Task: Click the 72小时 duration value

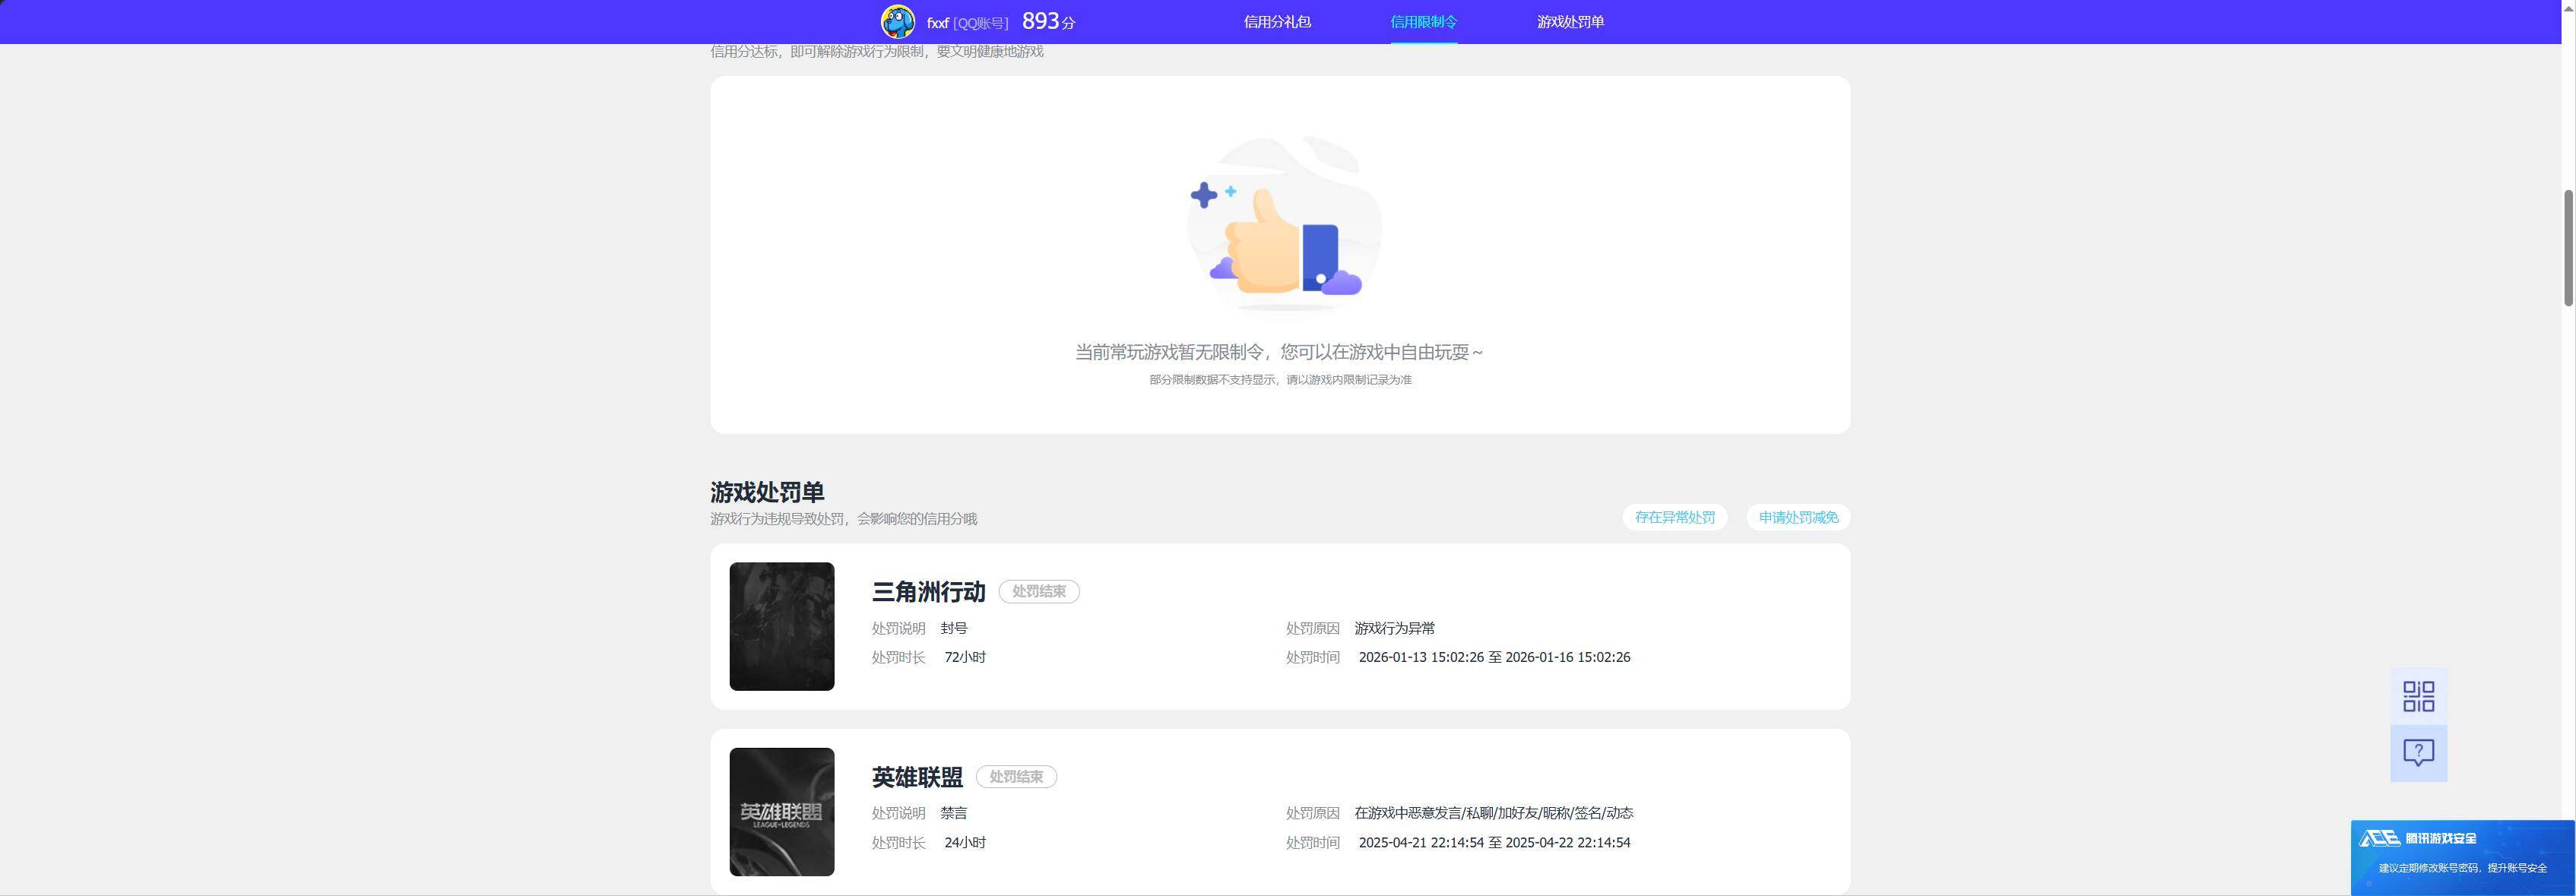Action: [965, 657]
